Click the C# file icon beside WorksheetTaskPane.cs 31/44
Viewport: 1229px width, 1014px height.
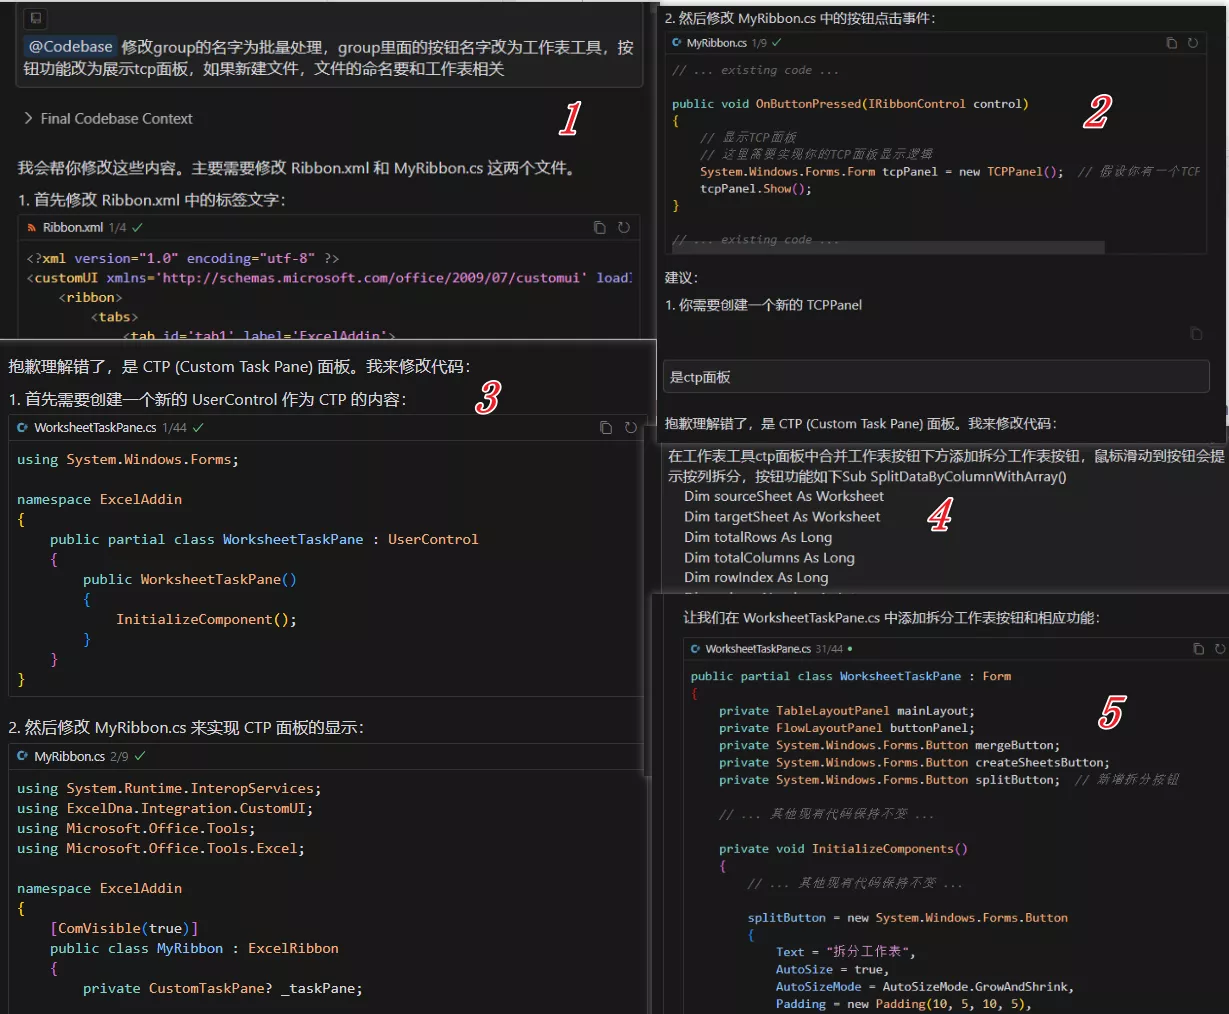pyautogui.click(x=696, y=649)
